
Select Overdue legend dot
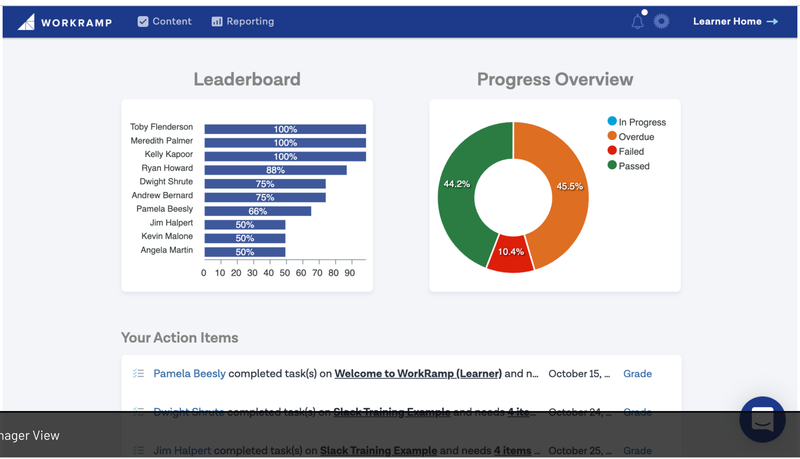612,136
